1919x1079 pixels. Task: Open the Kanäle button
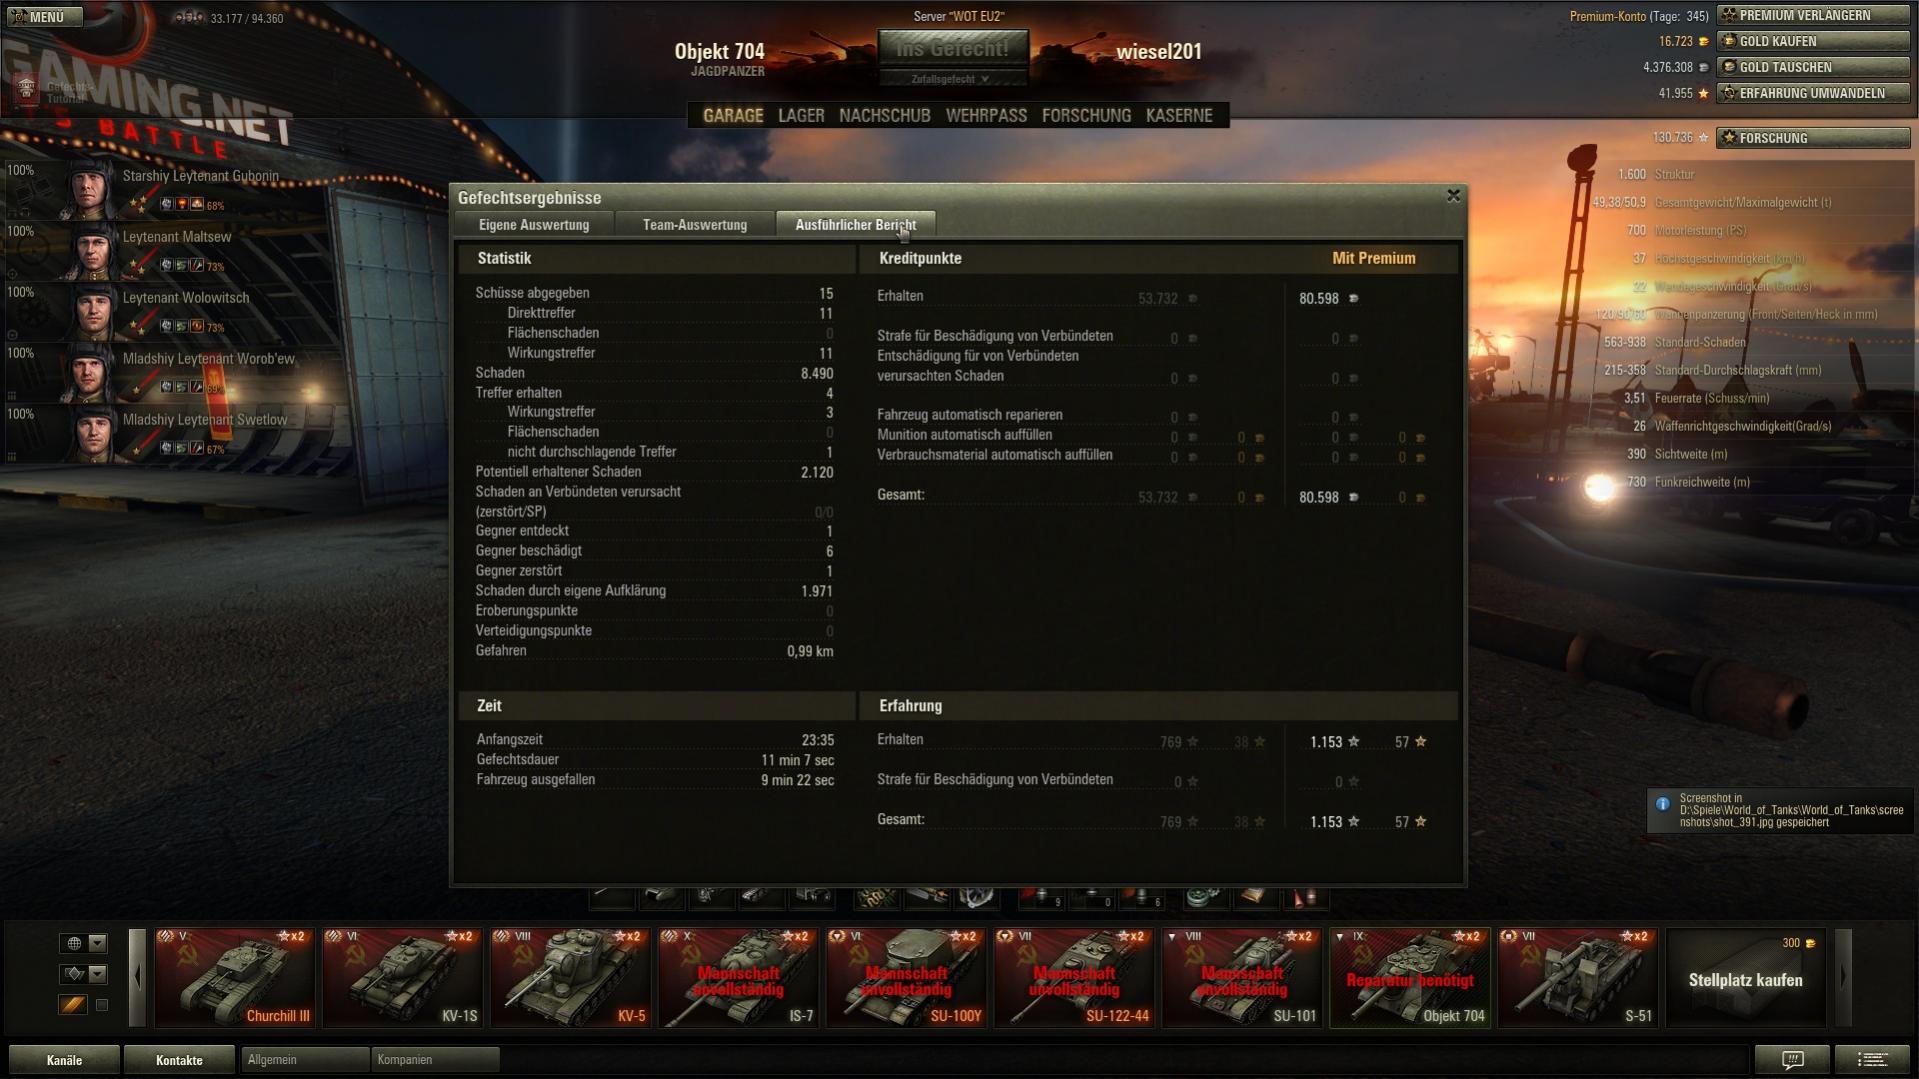64,1060
